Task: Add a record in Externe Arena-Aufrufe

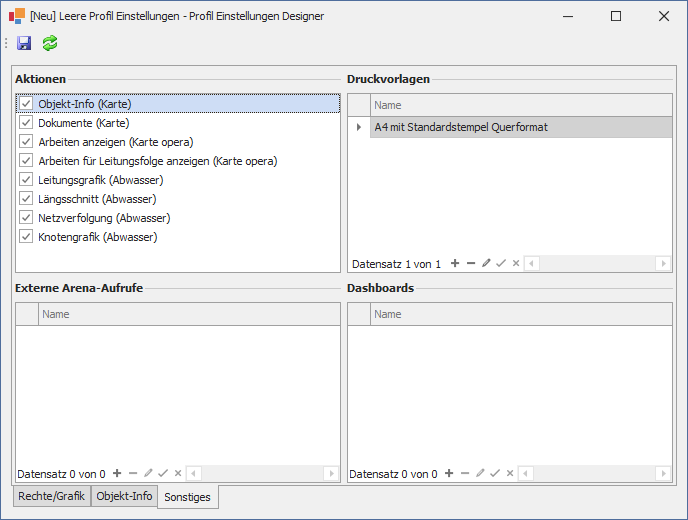Action: point(117,474)
